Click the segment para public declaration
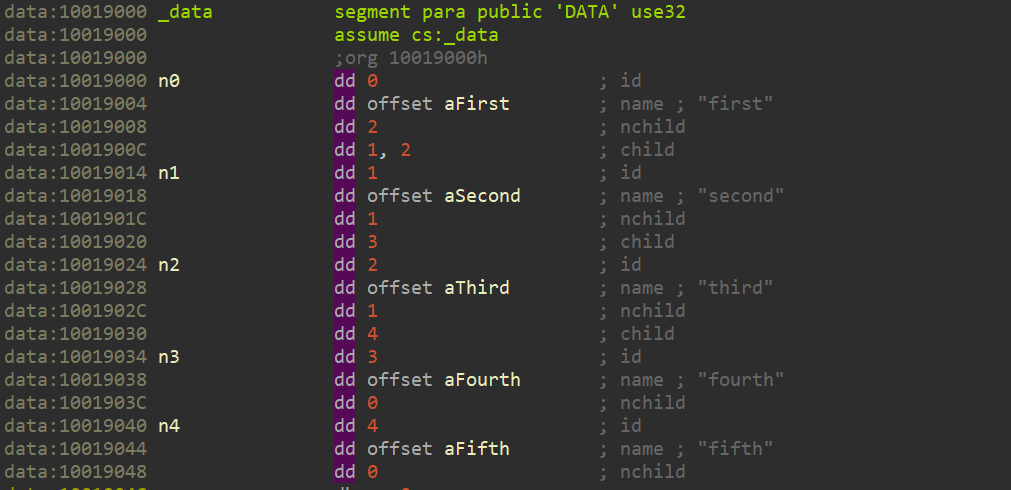This screenshot has width=1011, height=490. (x=509, y=13)
